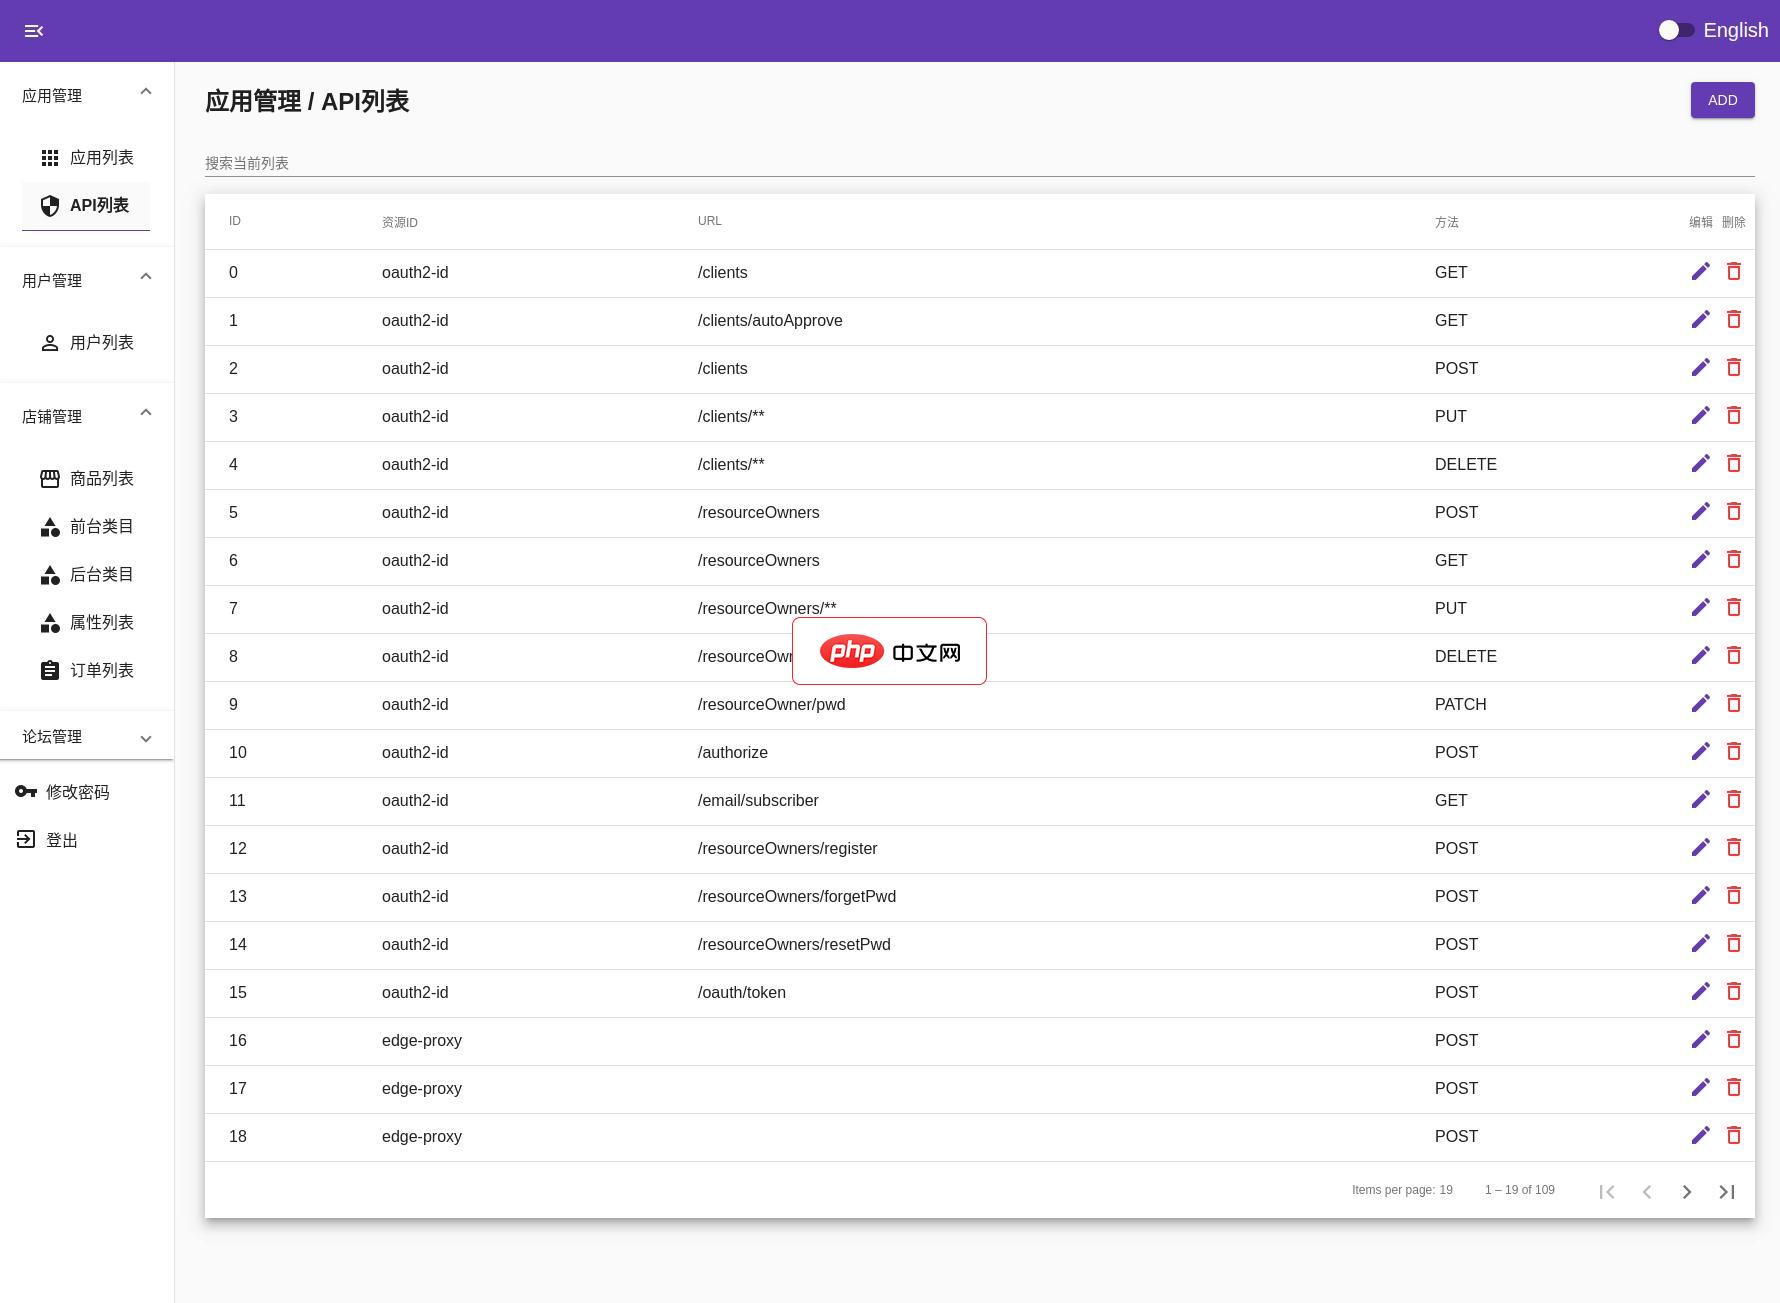Collapse the 应用管理 sidebar section
The image size is (1780, 1303).
click(146, 92)
